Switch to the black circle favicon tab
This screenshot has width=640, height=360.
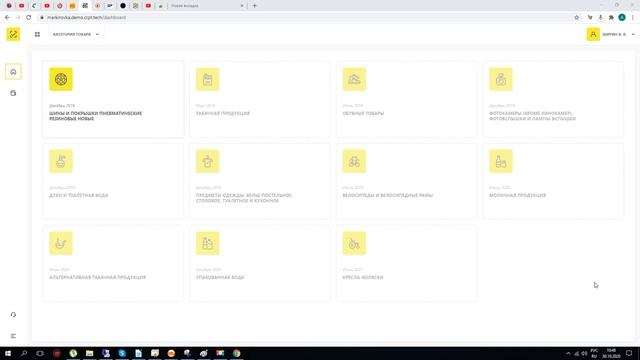(123, 6)
